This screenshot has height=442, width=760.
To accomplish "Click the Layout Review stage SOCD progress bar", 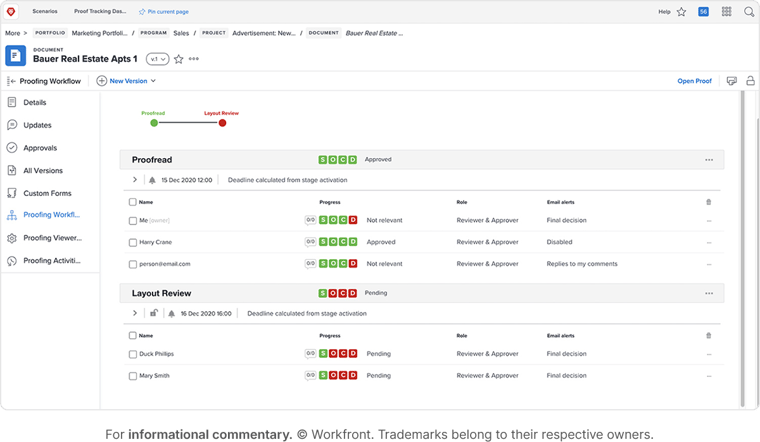I will click(x=338, y=293).
